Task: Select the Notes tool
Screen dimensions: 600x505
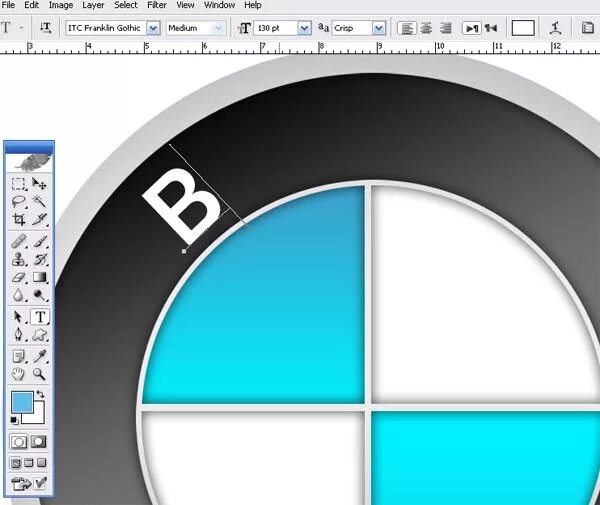Action: click(18, 357)
